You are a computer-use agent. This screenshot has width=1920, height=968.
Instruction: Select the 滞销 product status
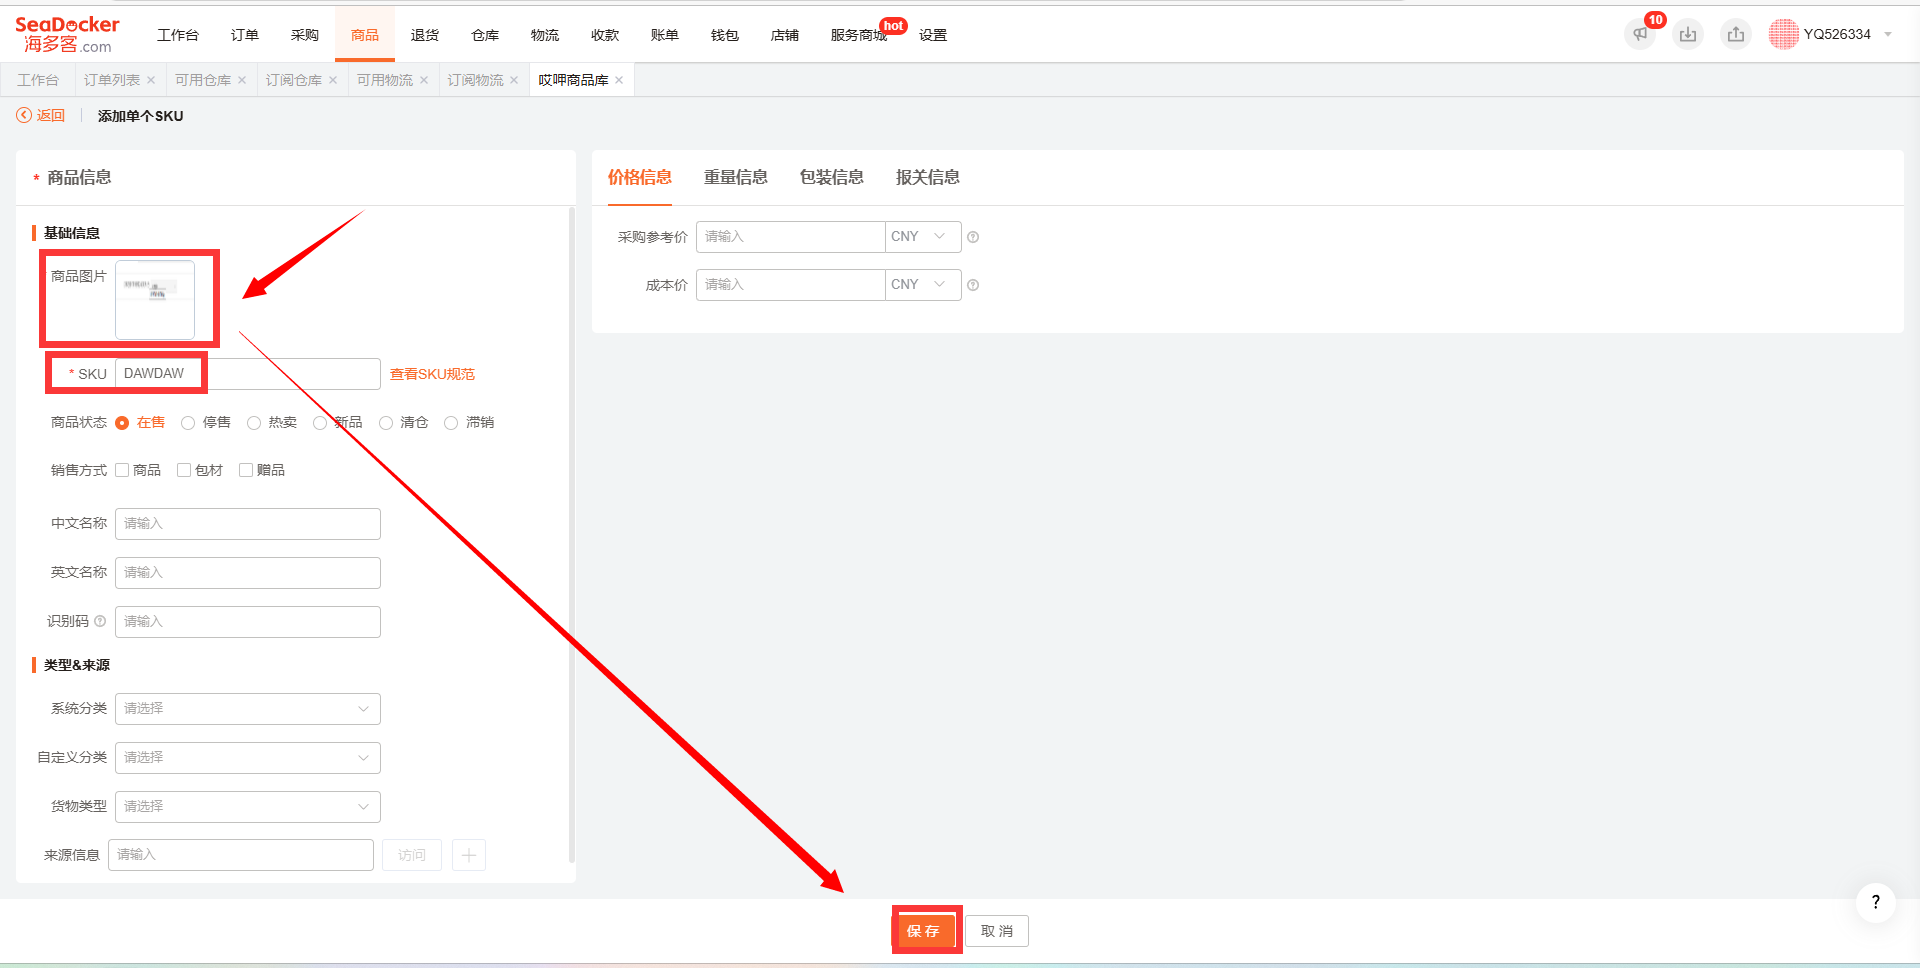click(x=451, y=423)
